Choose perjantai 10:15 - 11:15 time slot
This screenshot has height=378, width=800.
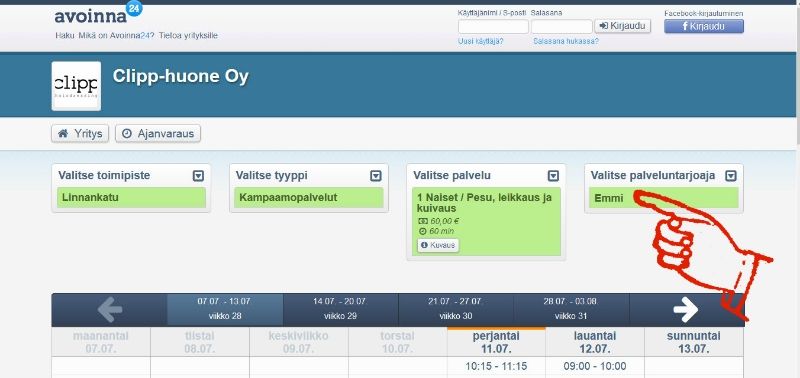[496, 366]
